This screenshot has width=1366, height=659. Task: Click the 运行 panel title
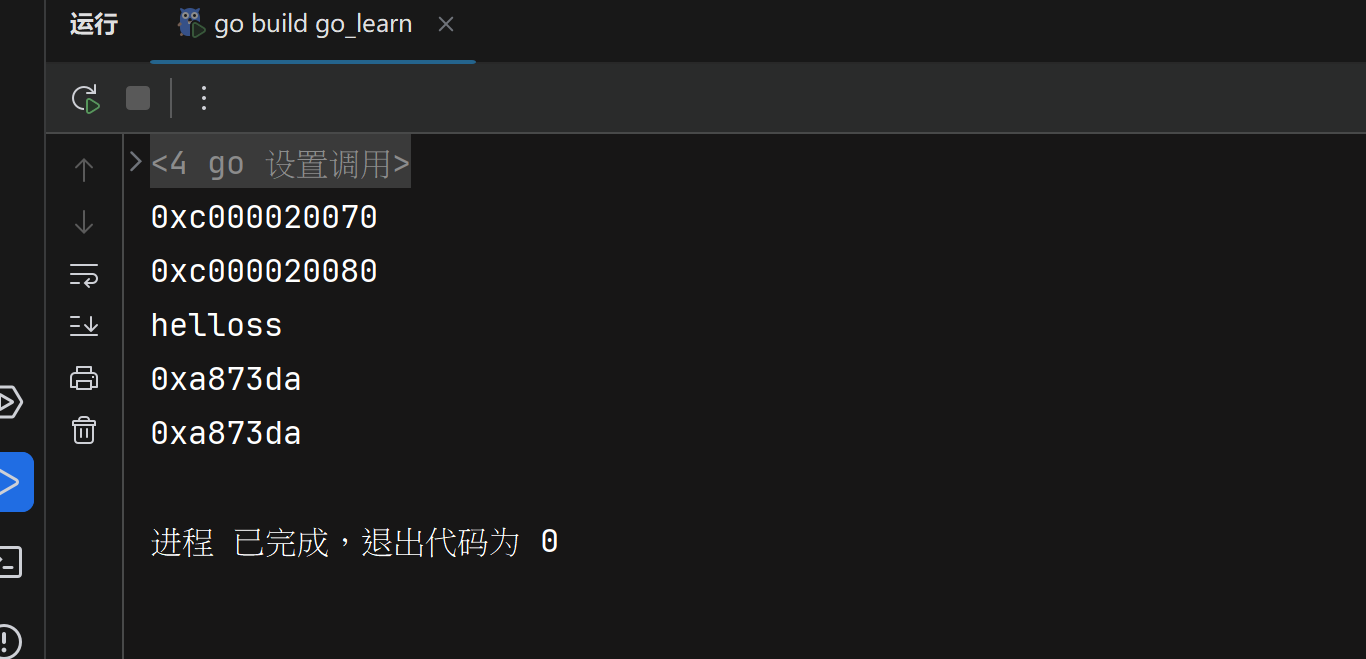point(94,25)
